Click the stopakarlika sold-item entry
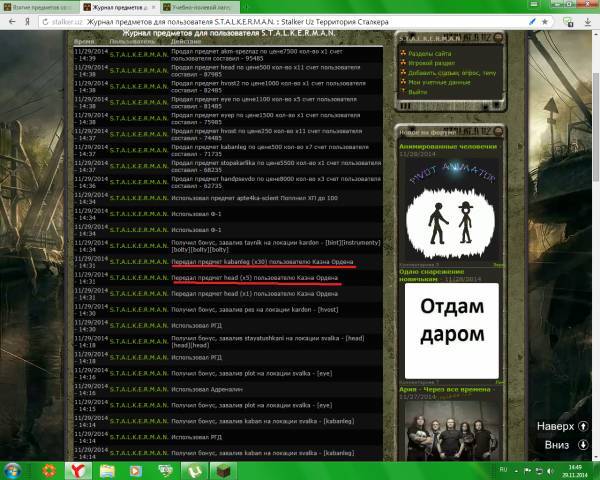The height and width of the screenshot is (480, 600). pos(276,167)
